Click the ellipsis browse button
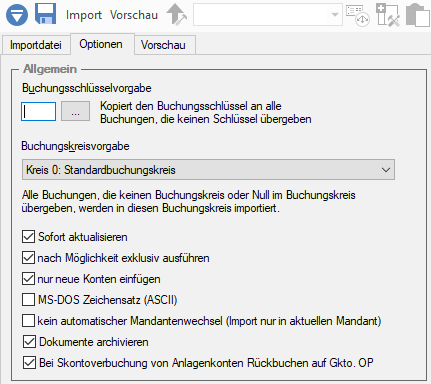The image size is (431, 384). (75, 111)
